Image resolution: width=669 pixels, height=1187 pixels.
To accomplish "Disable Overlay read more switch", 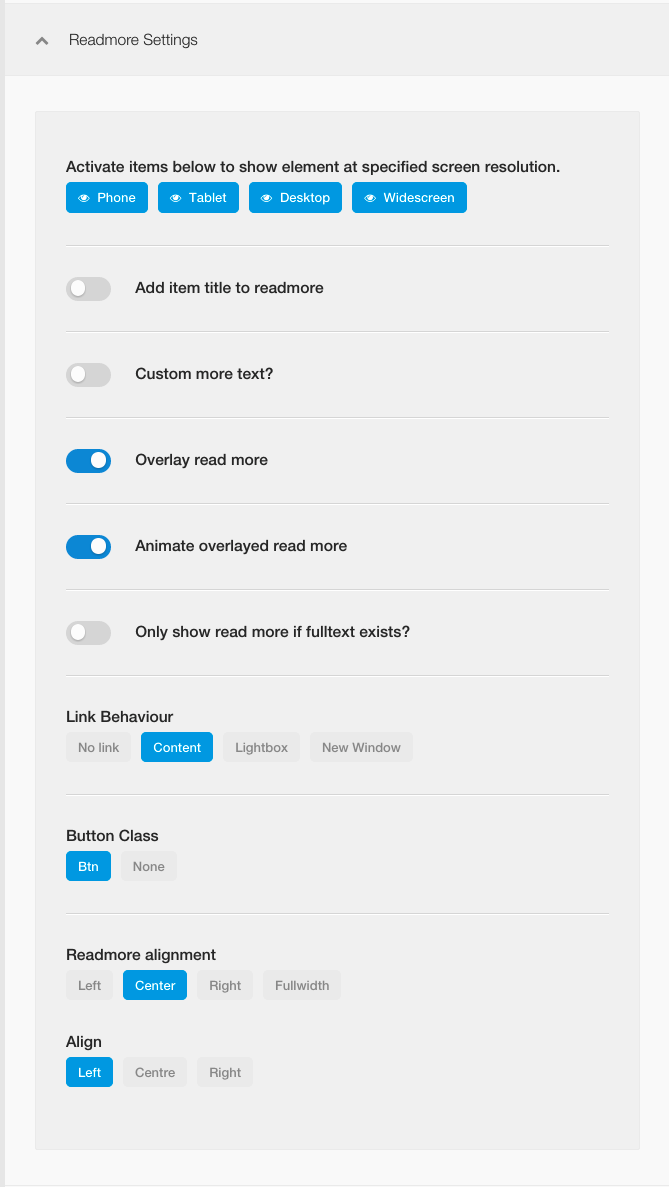I will [x=89, y=460].
